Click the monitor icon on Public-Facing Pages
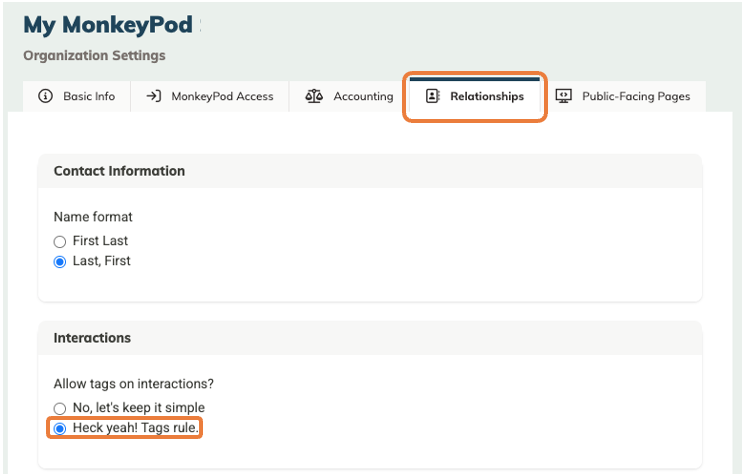This screenshot has width=742, height=474. [564, 96]
